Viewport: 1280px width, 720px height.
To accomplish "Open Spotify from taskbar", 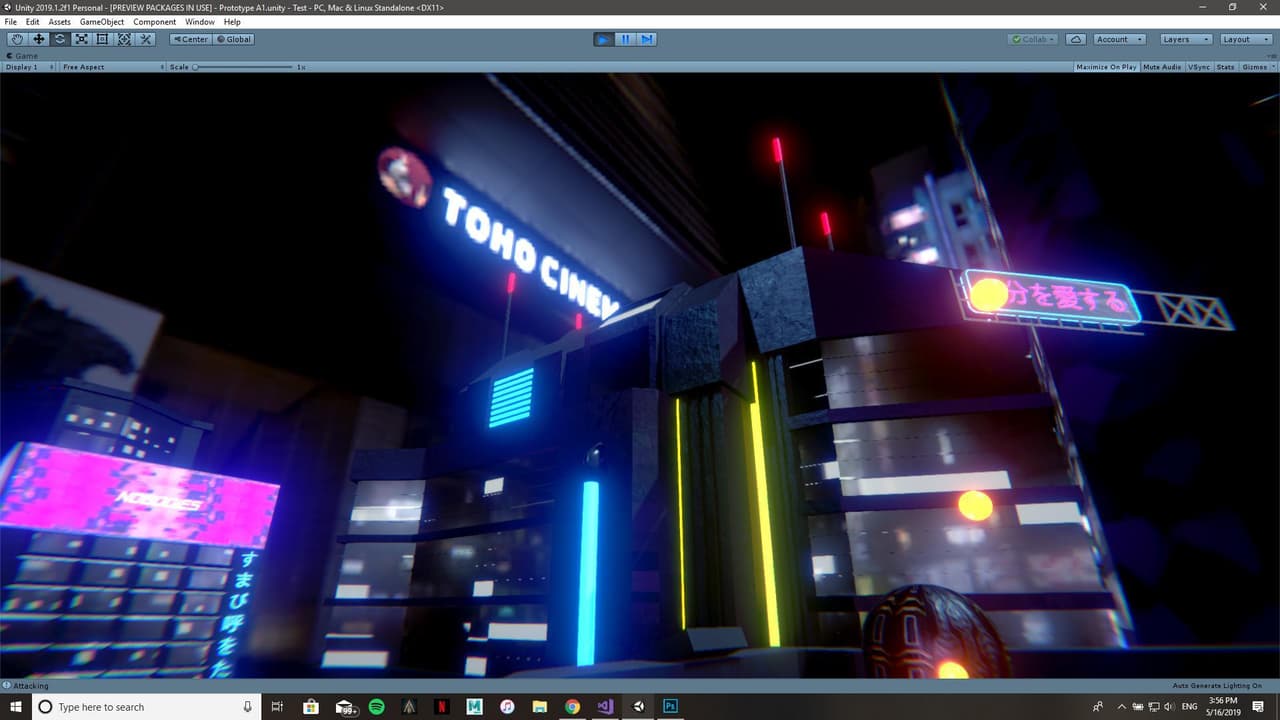I will (377, 707).
